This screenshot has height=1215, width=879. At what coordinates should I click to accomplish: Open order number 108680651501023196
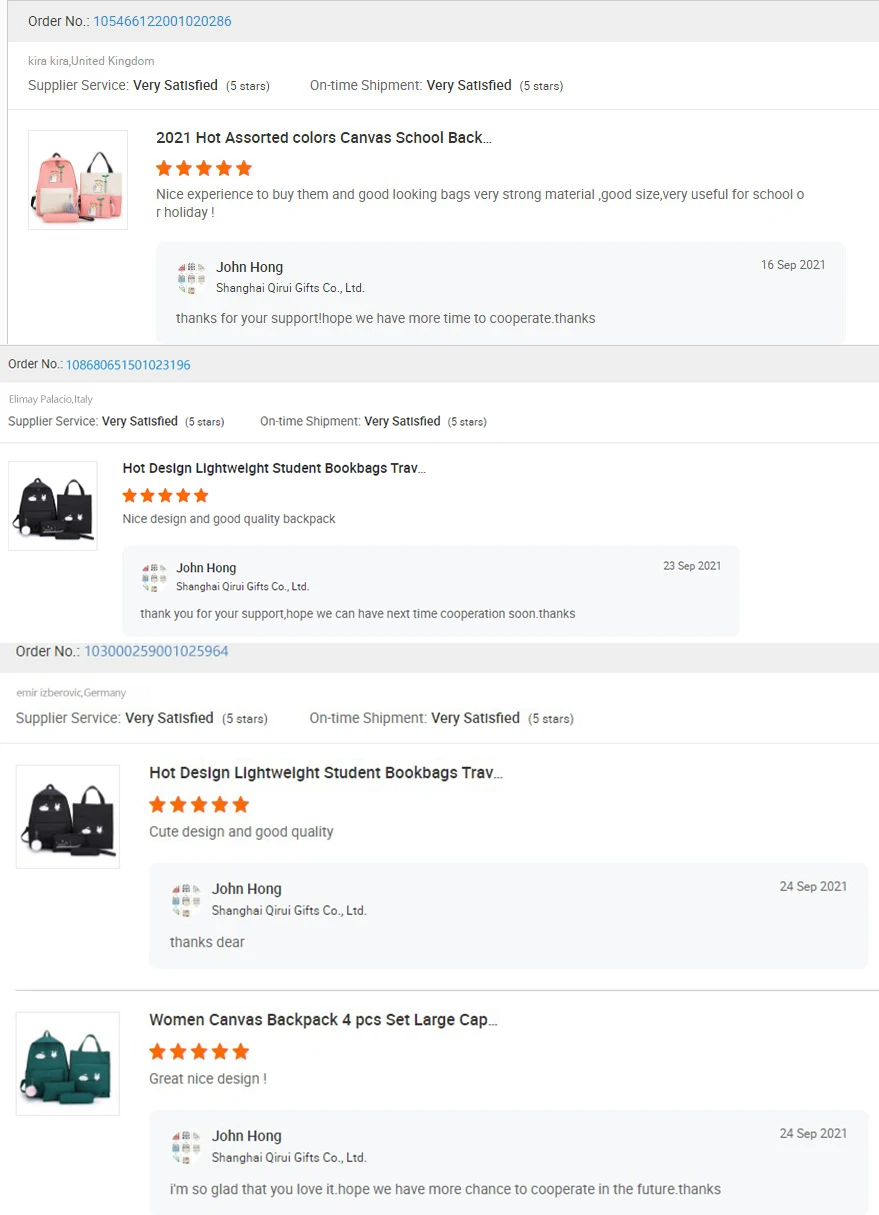coord(128,365)
